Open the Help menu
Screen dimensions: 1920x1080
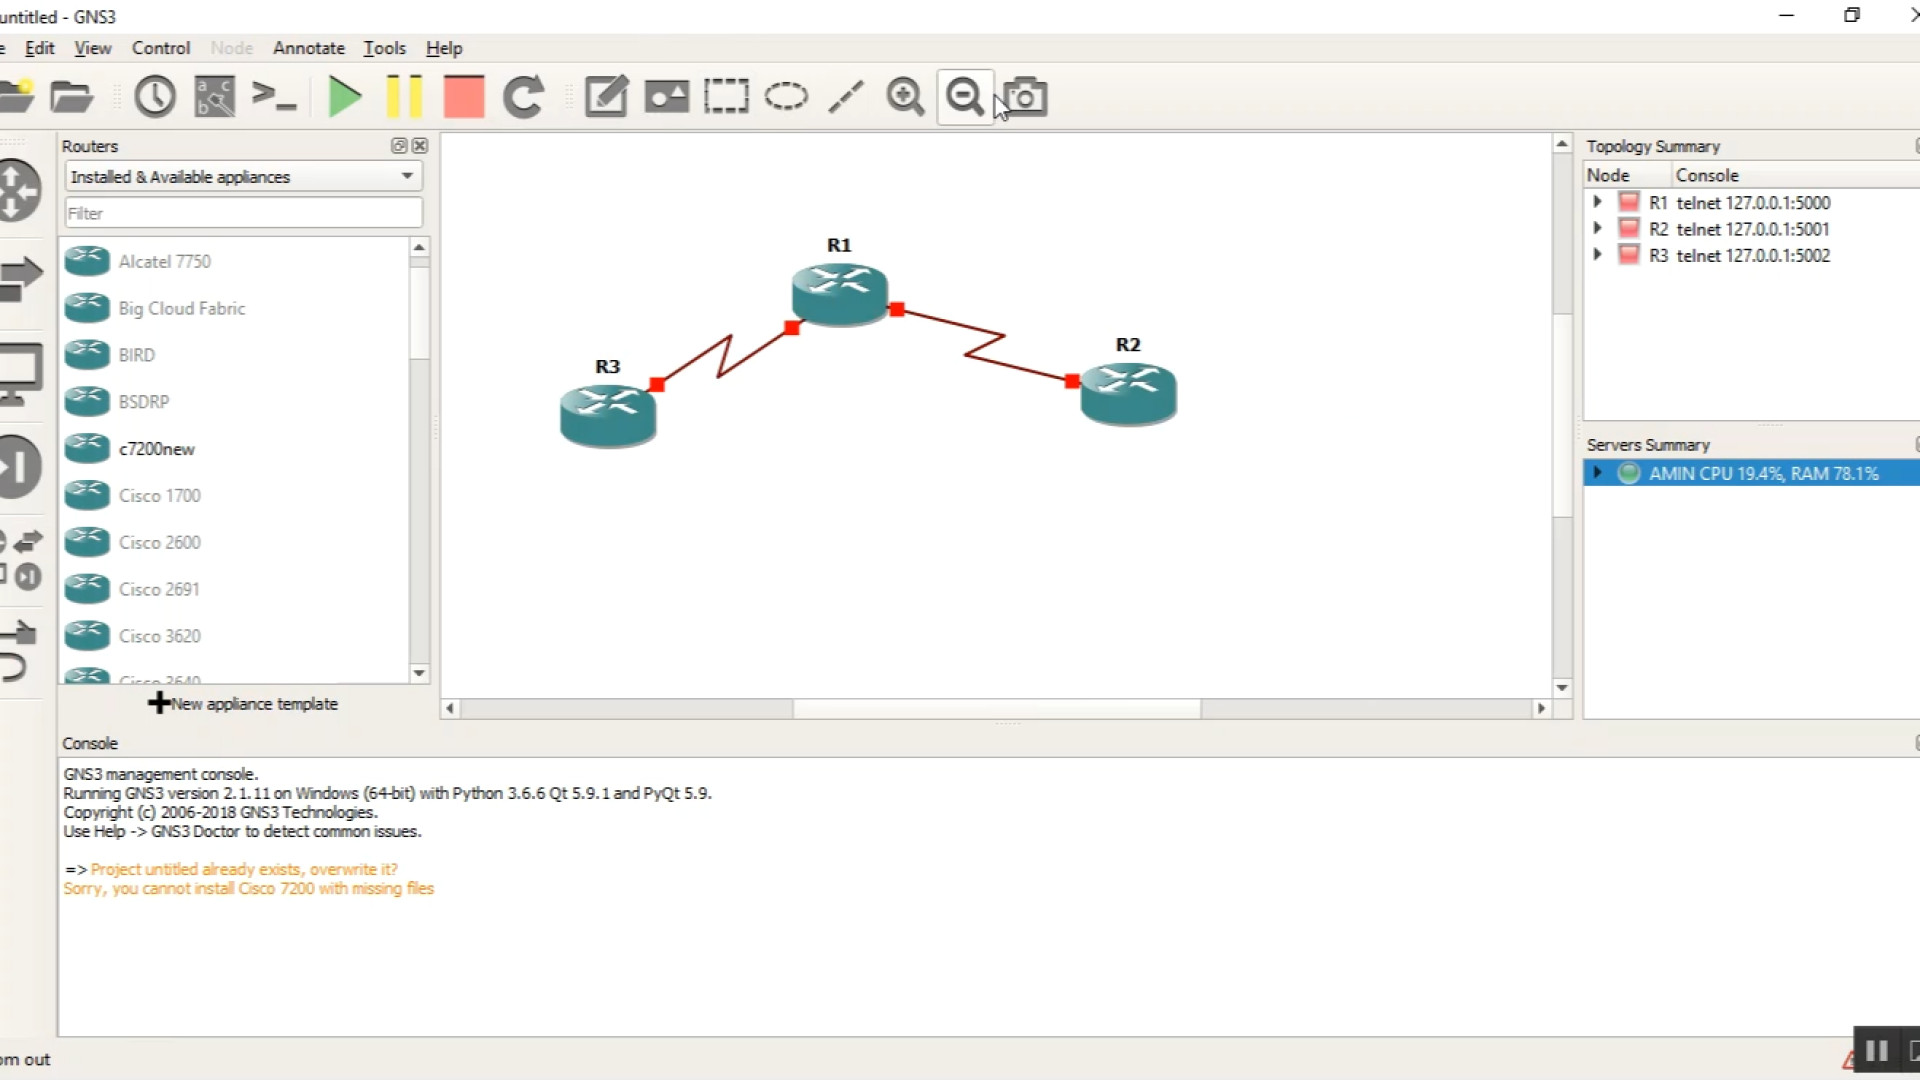[444, 48]
